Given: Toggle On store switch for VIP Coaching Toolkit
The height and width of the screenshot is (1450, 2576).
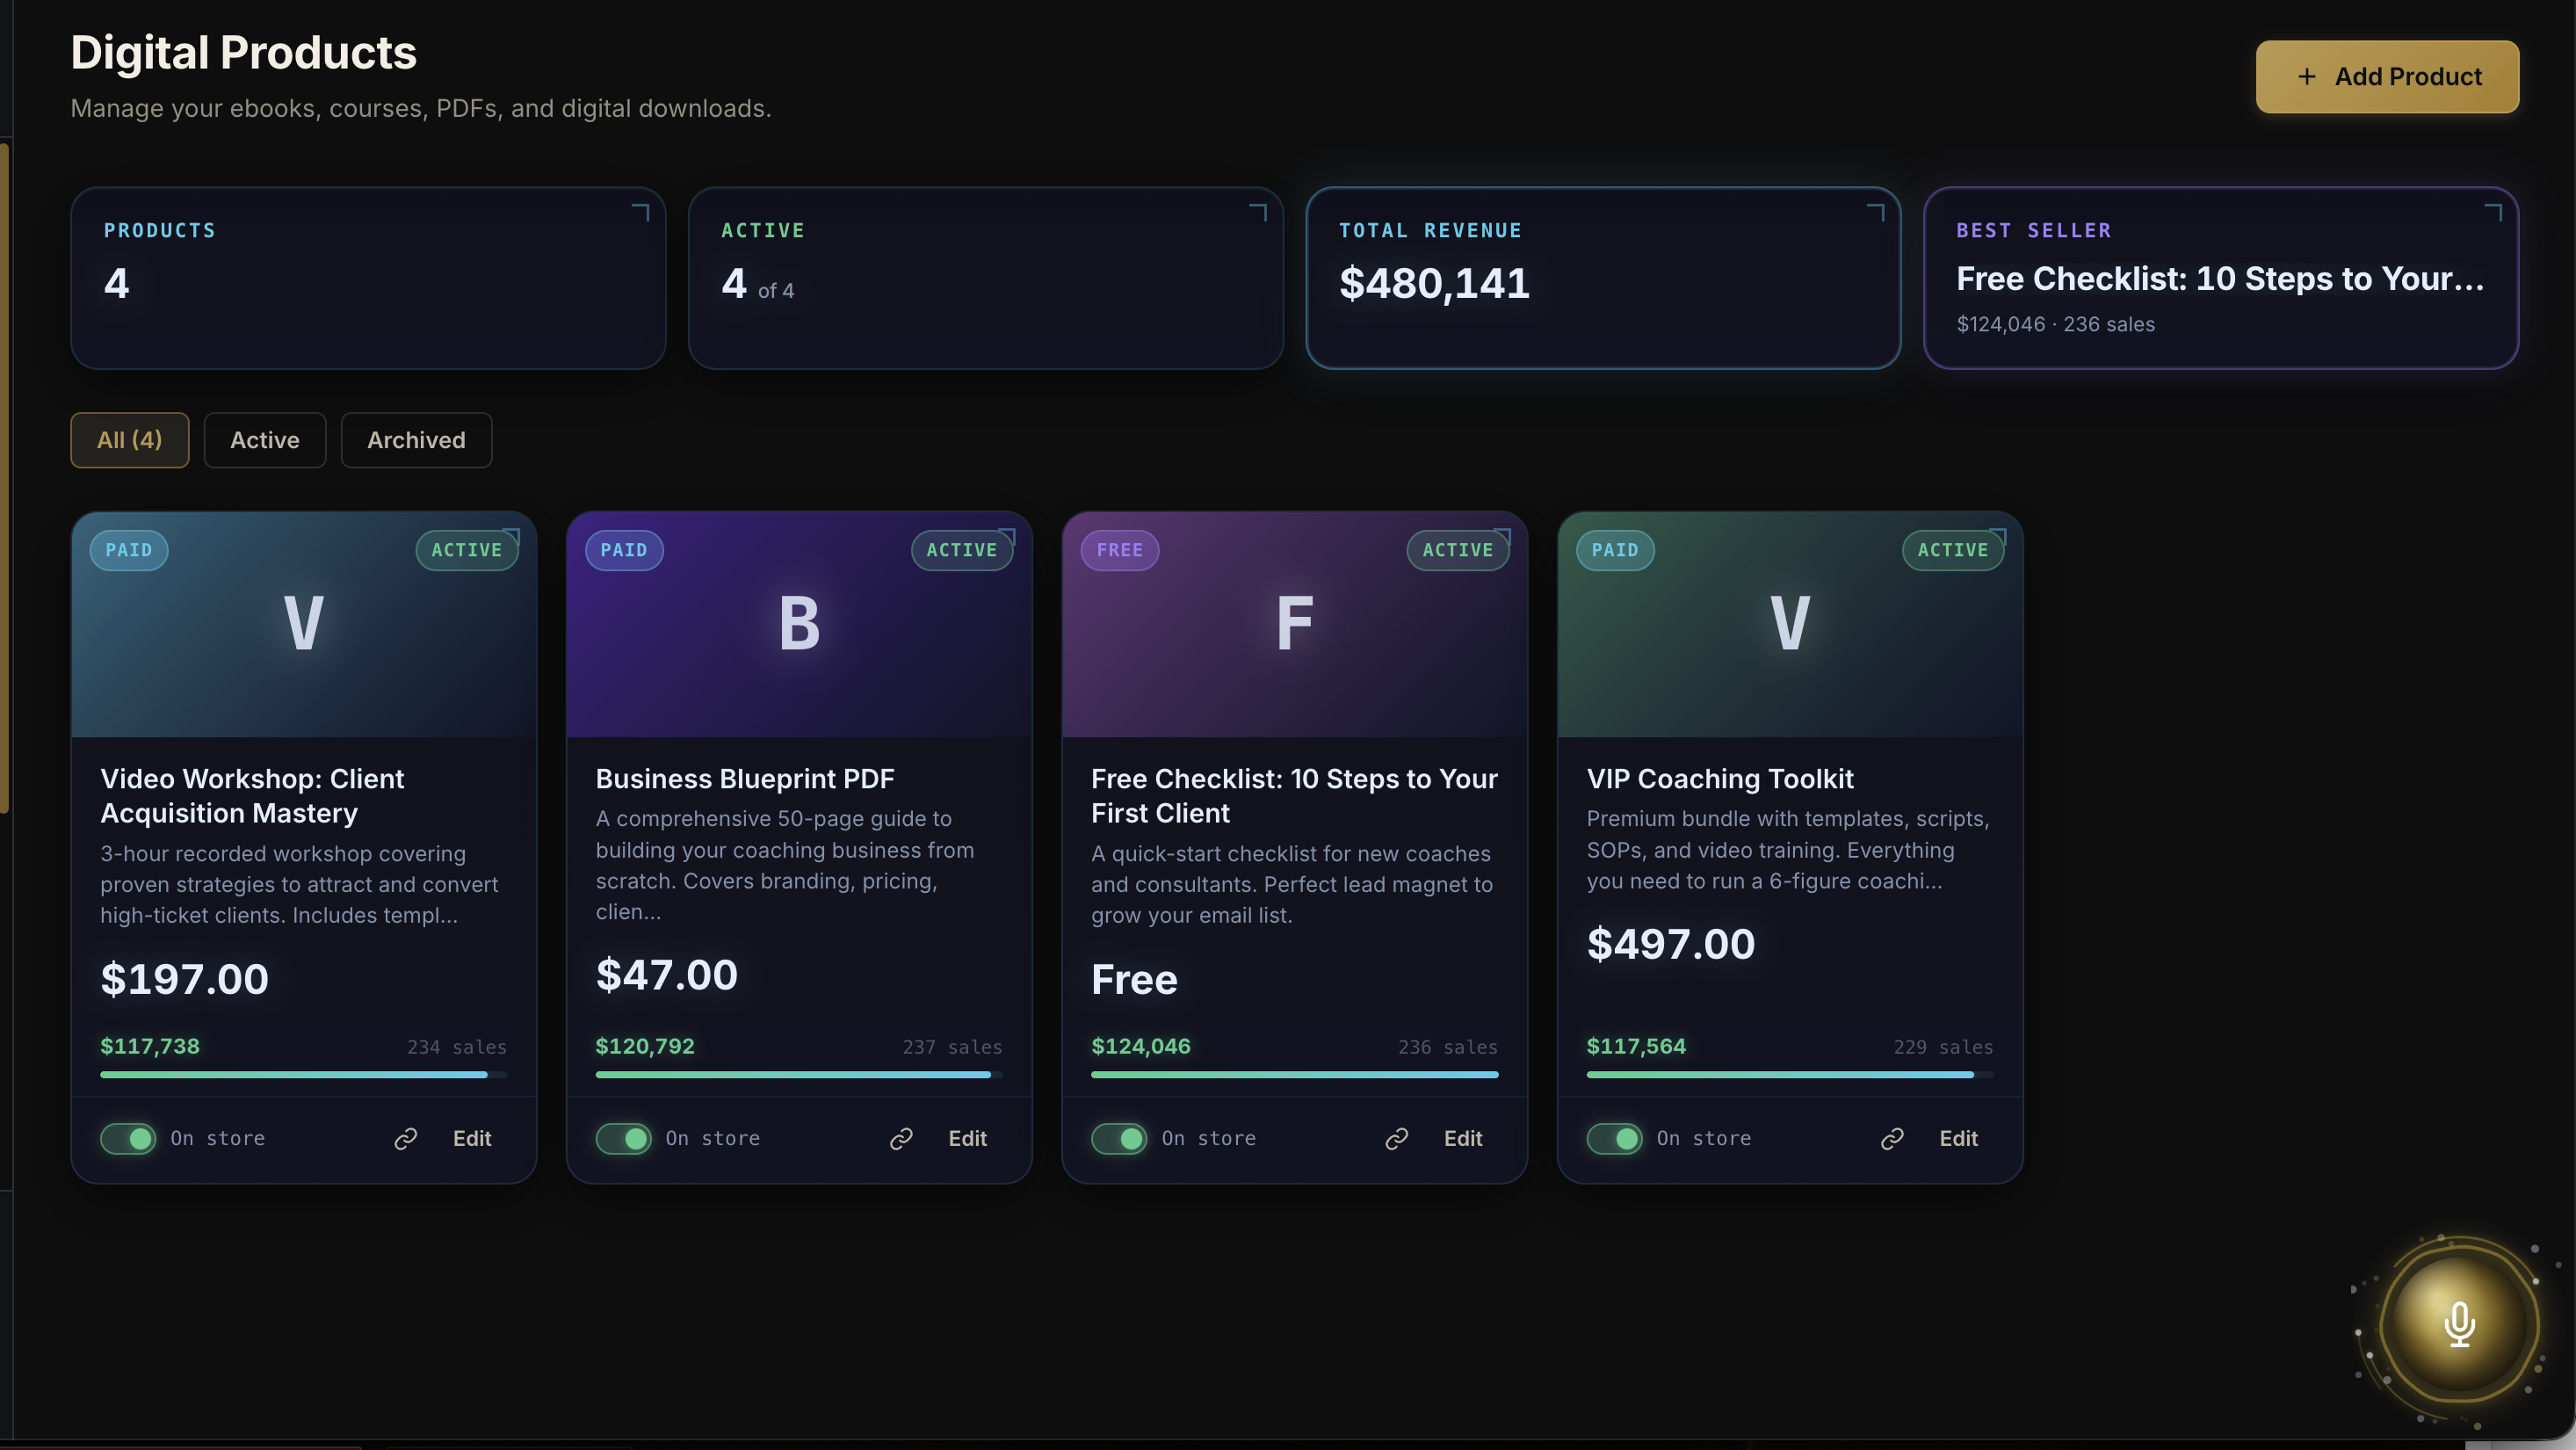Looking at the screenshot, I should (1614, 1139).
